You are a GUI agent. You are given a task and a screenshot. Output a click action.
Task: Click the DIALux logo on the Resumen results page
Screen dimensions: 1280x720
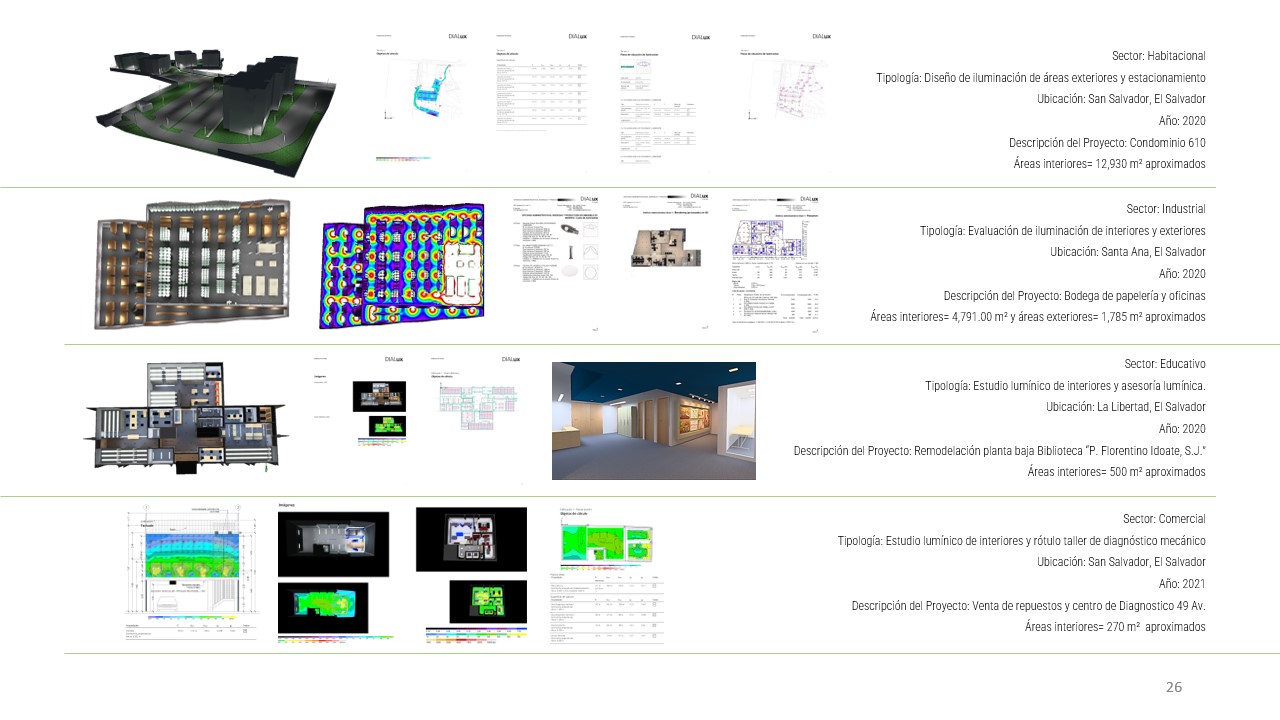pyautogui.click(x=809, y=198)
